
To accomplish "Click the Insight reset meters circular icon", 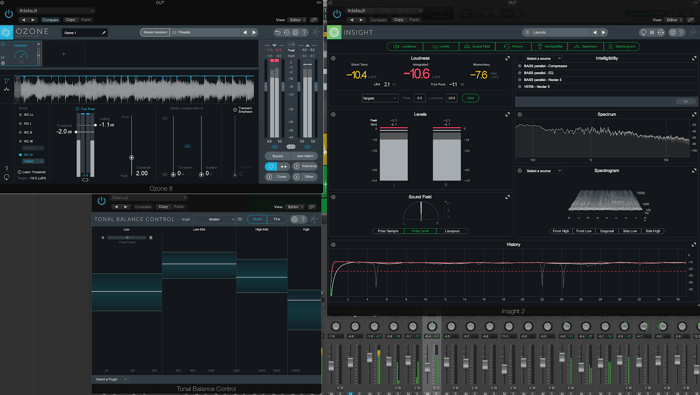I will (643, 33).
